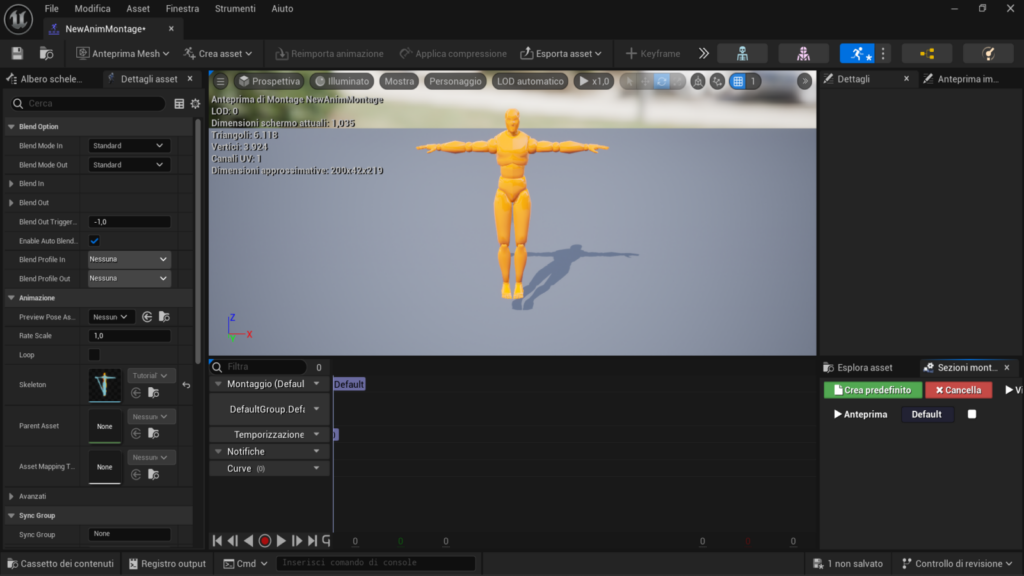This screenshot has height=576, width=1024.
Task: Switch to the Albero scheletro tab
Action: (51, 79)
